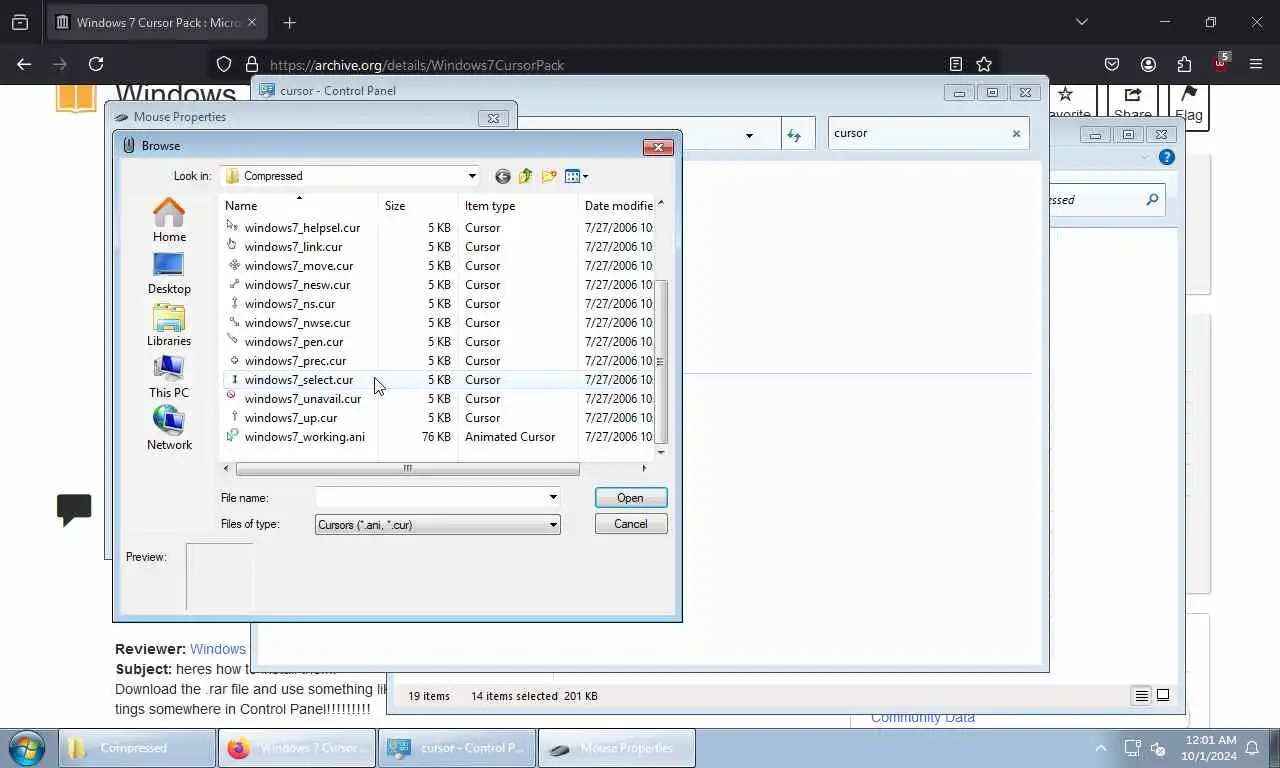The height and width of the screenshot is (768, 1280).
Task: Sort files by Name column header
Action: coord(298,205)
